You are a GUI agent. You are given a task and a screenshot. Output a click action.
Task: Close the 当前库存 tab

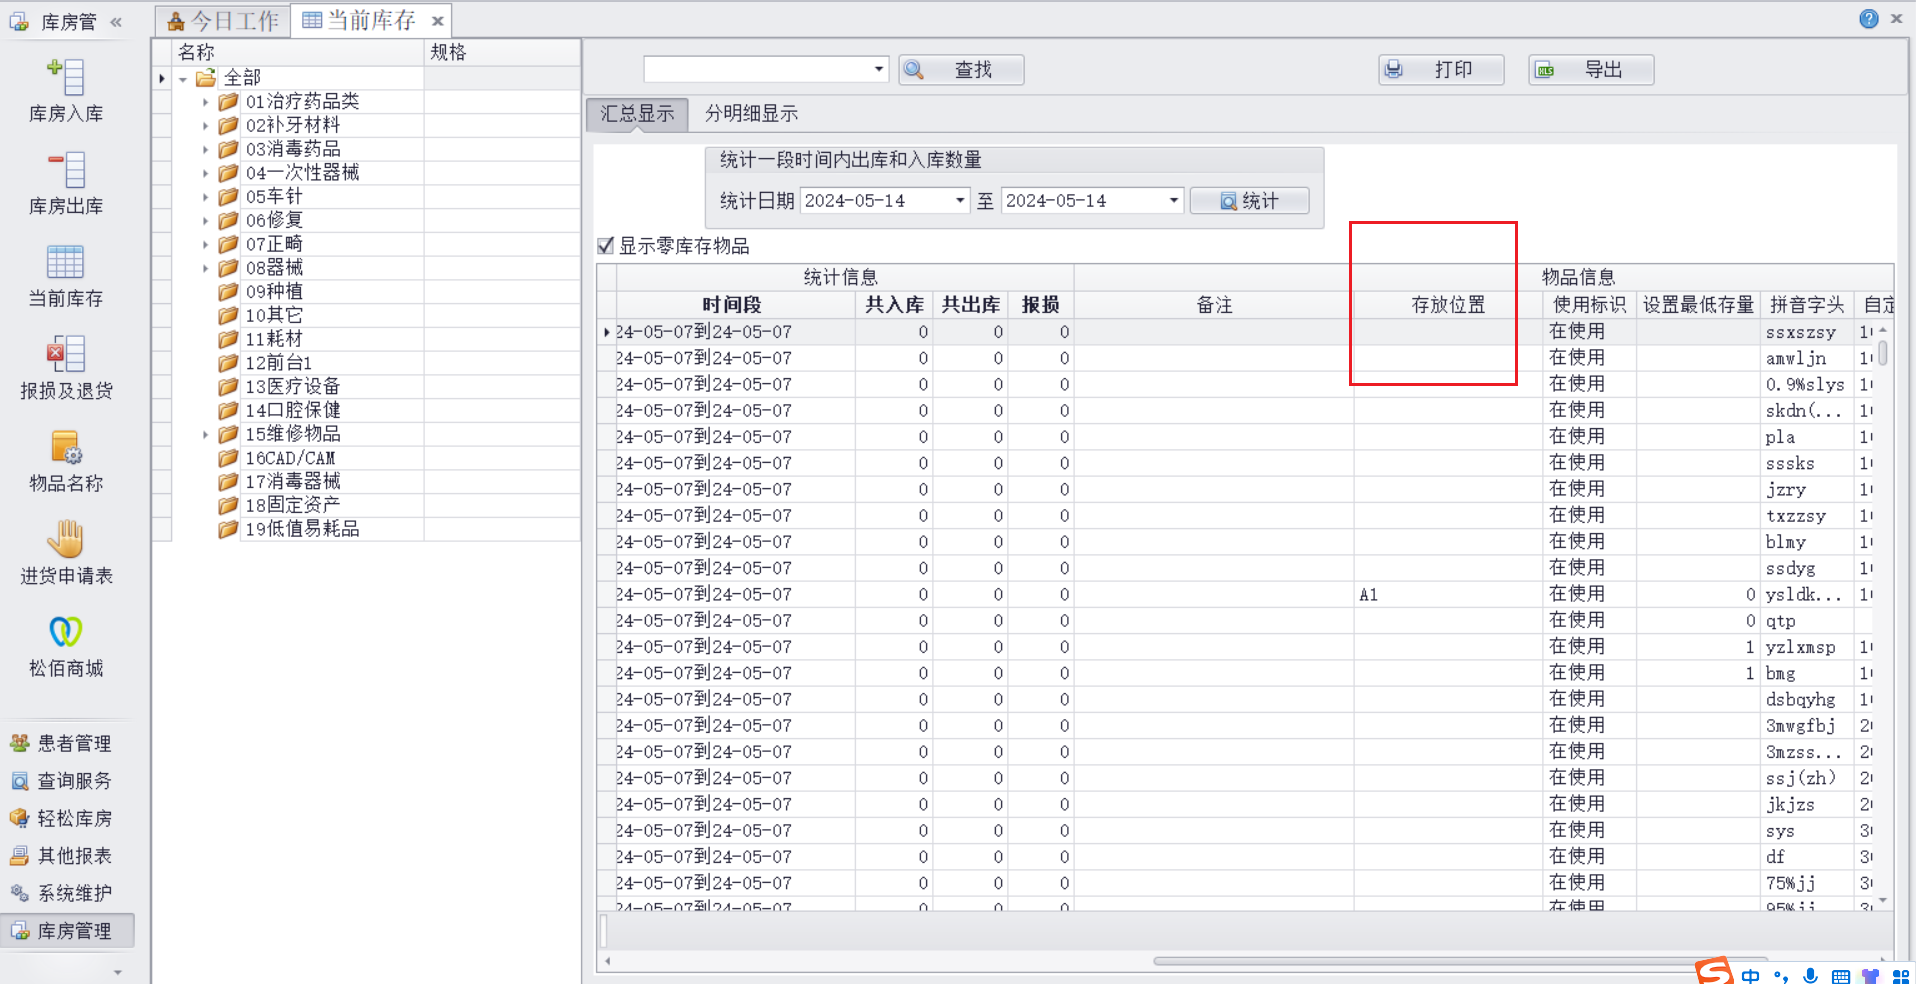click(x=437, y=21)
